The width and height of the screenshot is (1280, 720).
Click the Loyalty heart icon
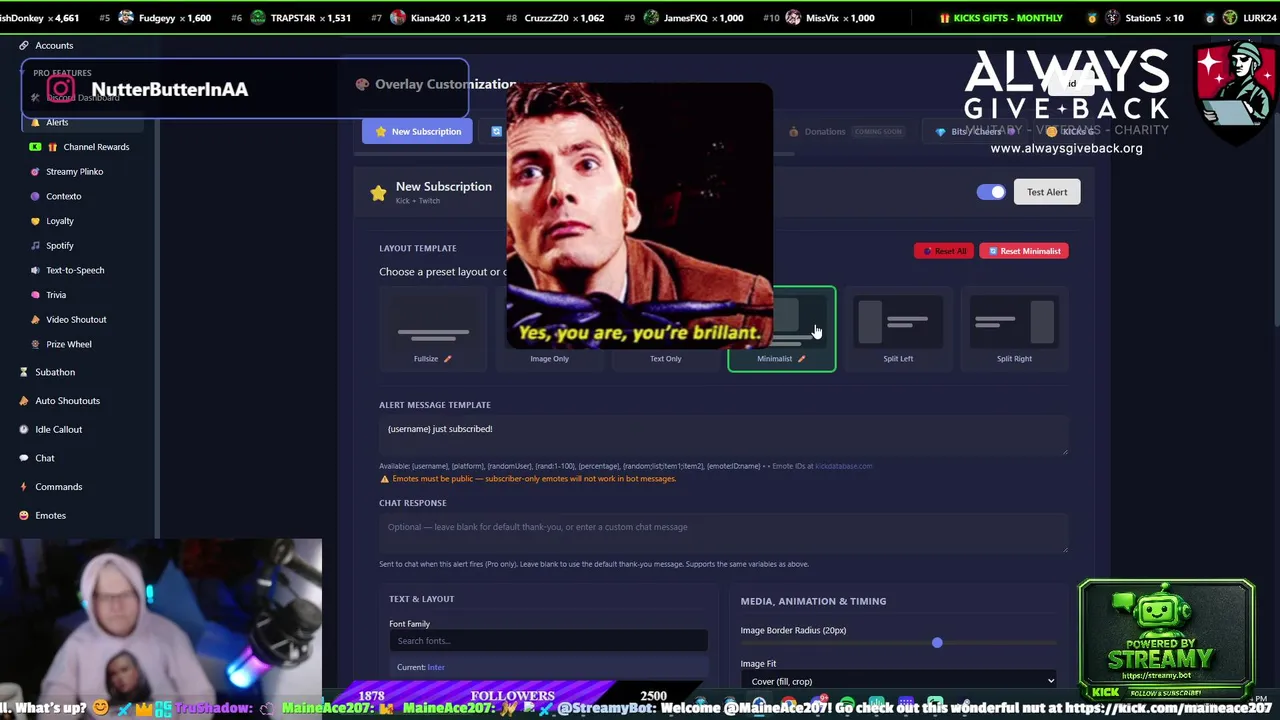35,221
